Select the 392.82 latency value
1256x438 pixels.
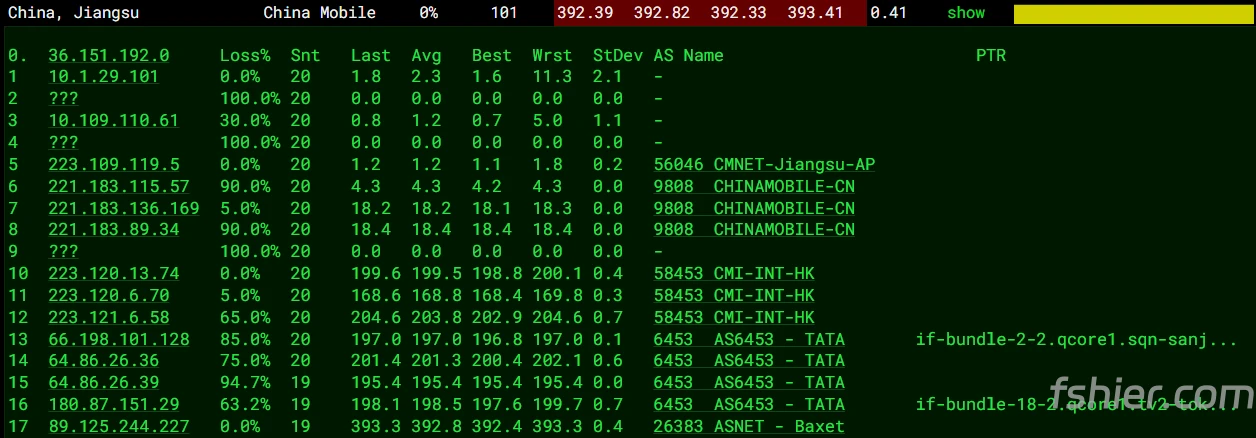pos(664,13)
